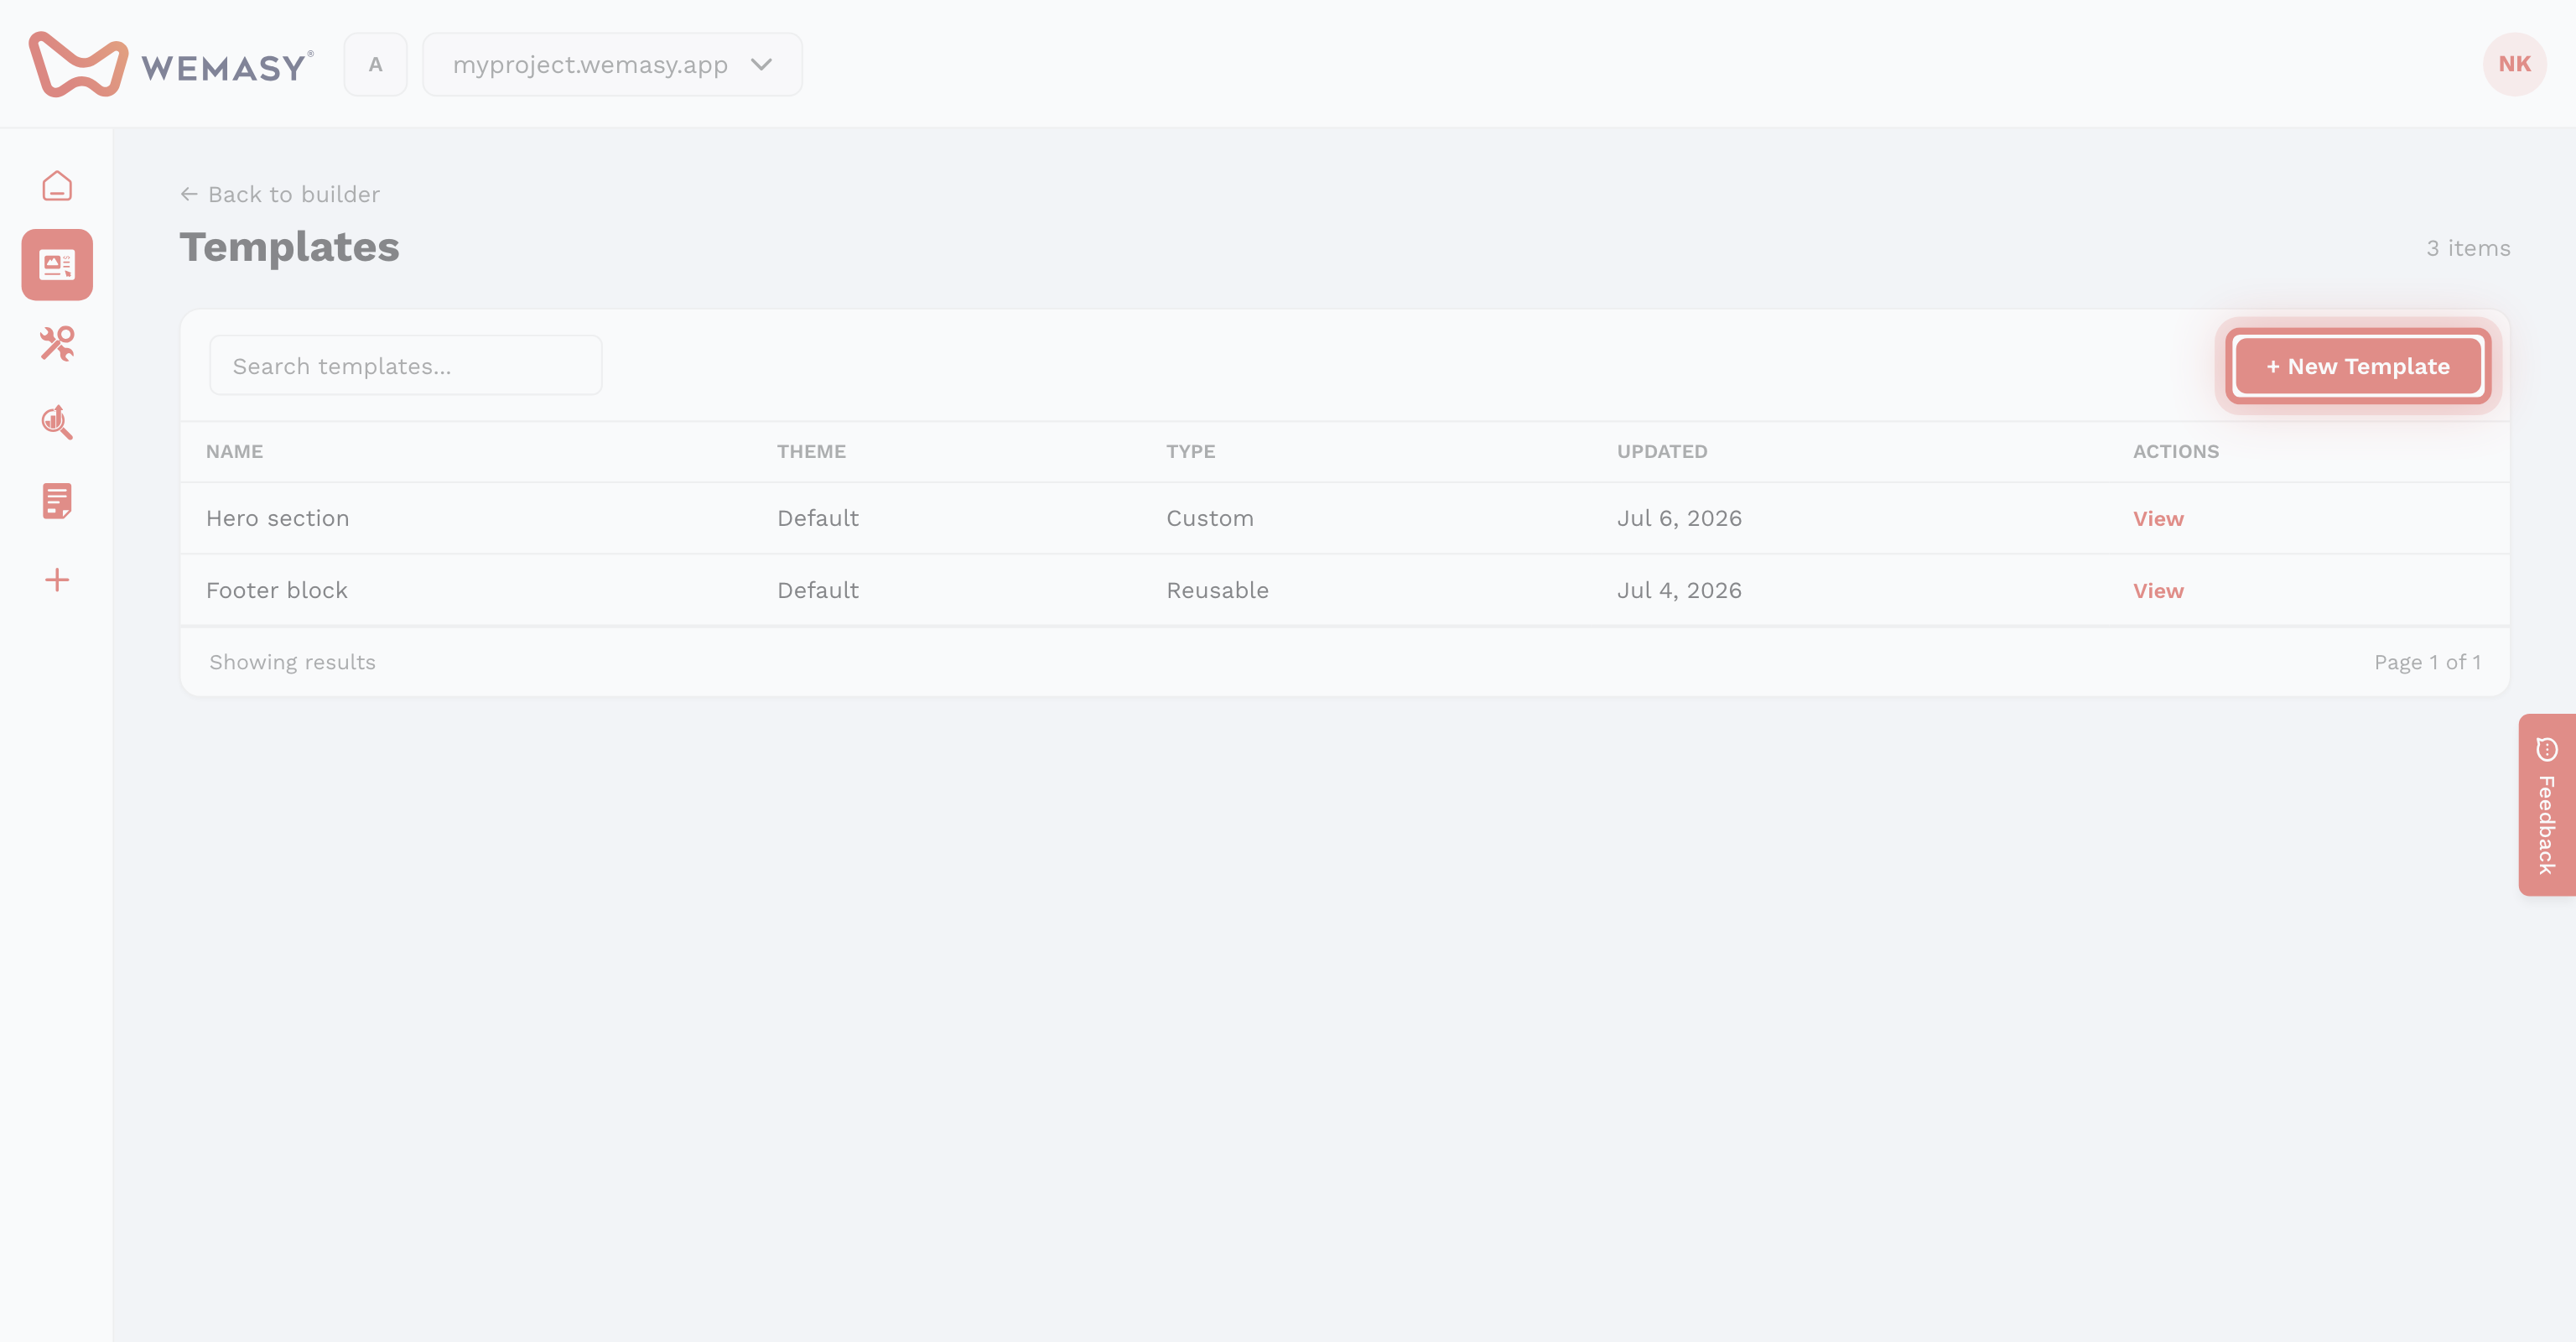The height and width of the screenshot is (1342, 2576).
Task: Select the Templates sidebar icon
Action: click(57, 265)
